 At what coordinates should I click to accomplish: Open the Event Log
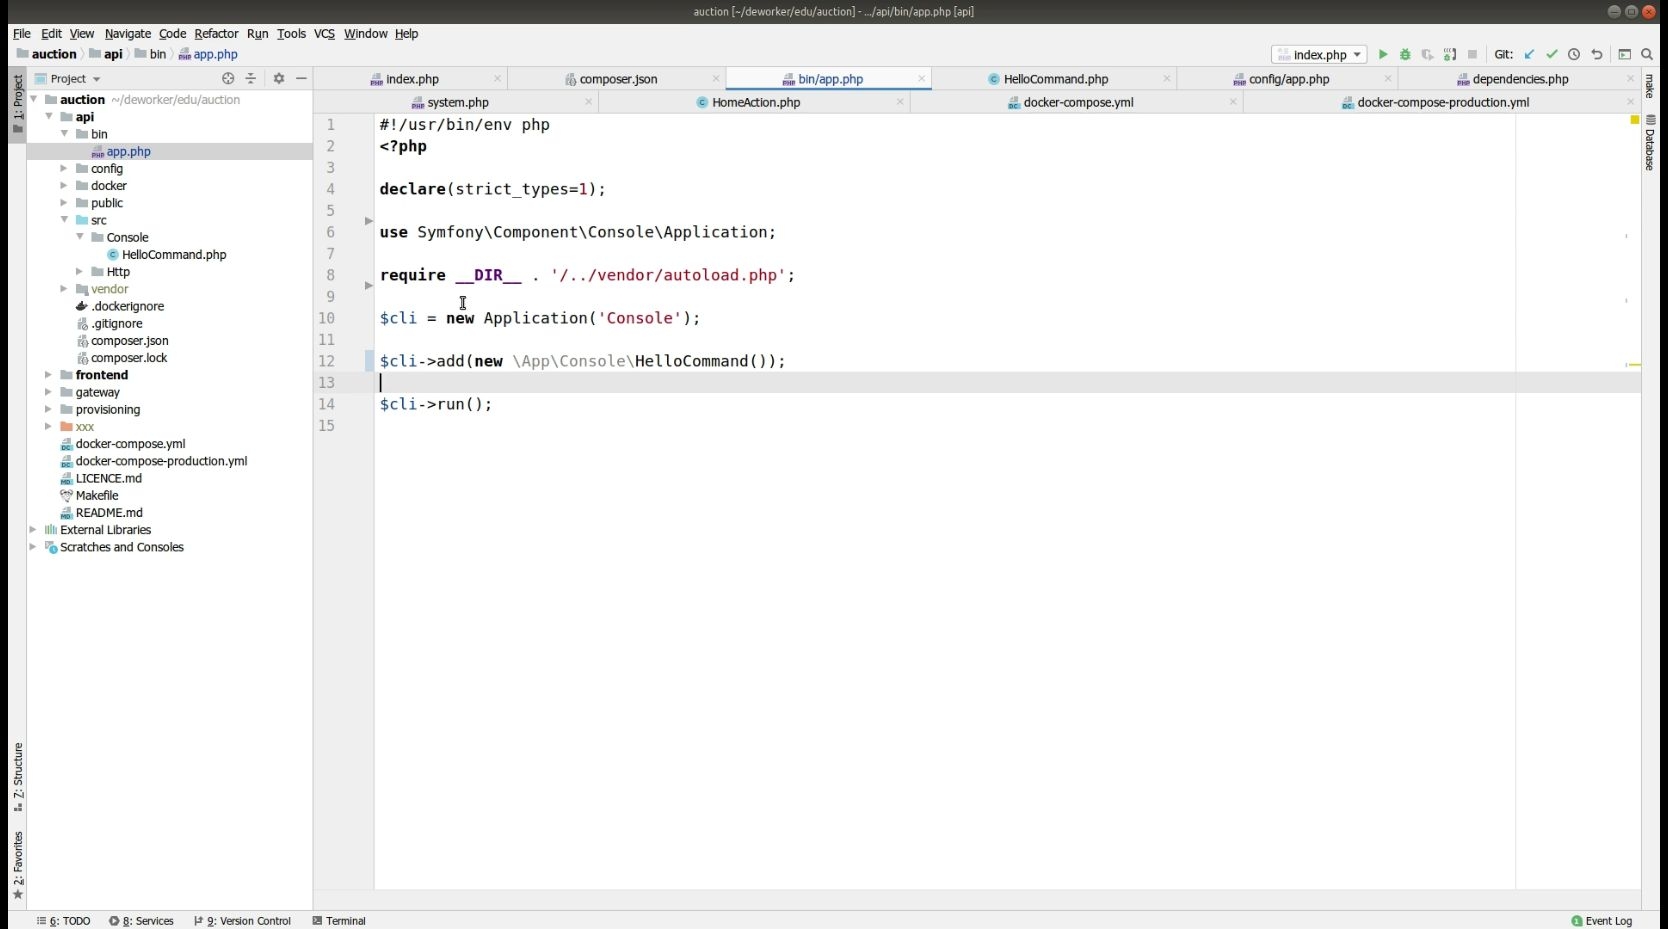point(1601,921)
